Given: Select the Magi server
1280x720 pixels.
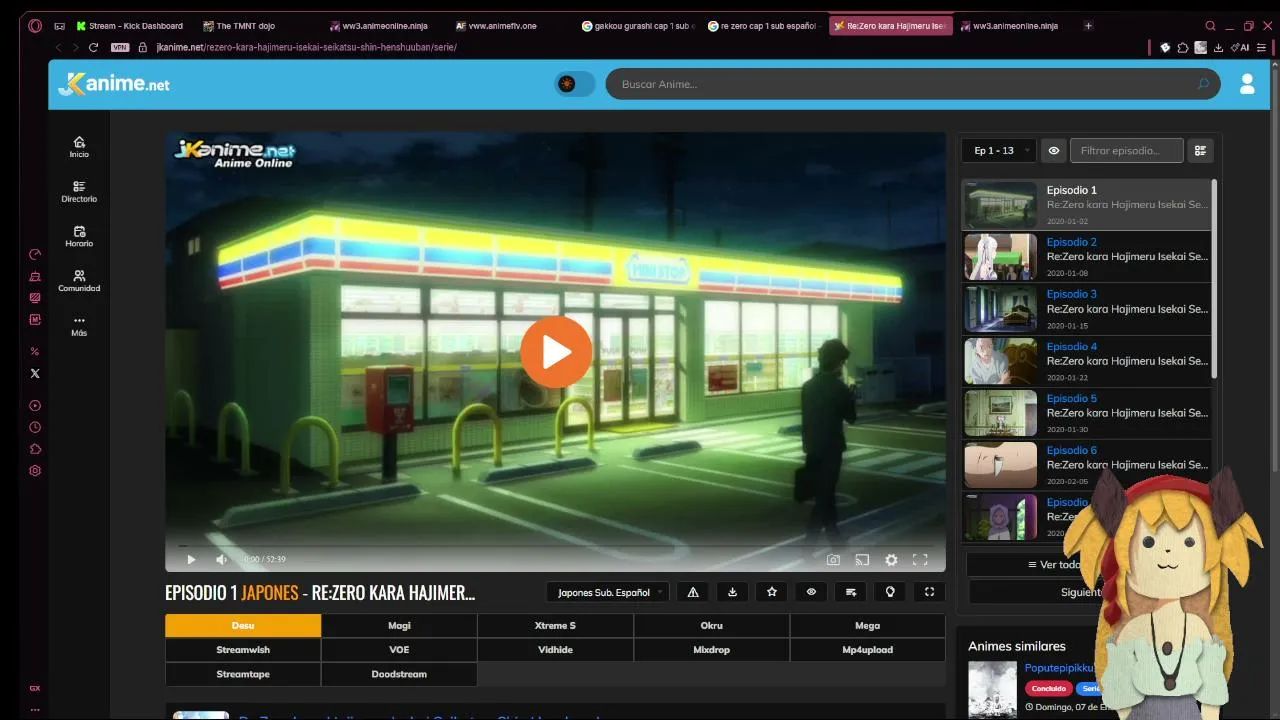Looking at the screenshot, I should pos(399,626).
